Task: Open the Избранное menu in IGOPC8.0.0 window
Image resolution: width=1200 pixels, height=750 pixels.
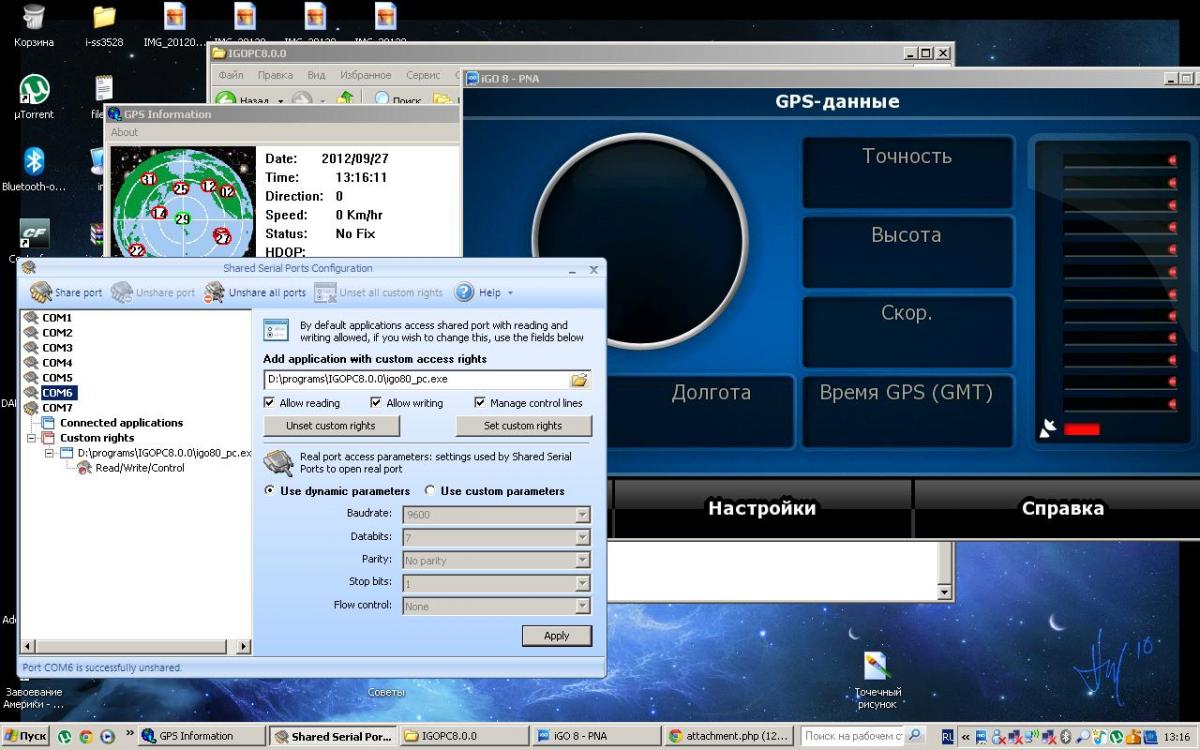Action: 365,75
